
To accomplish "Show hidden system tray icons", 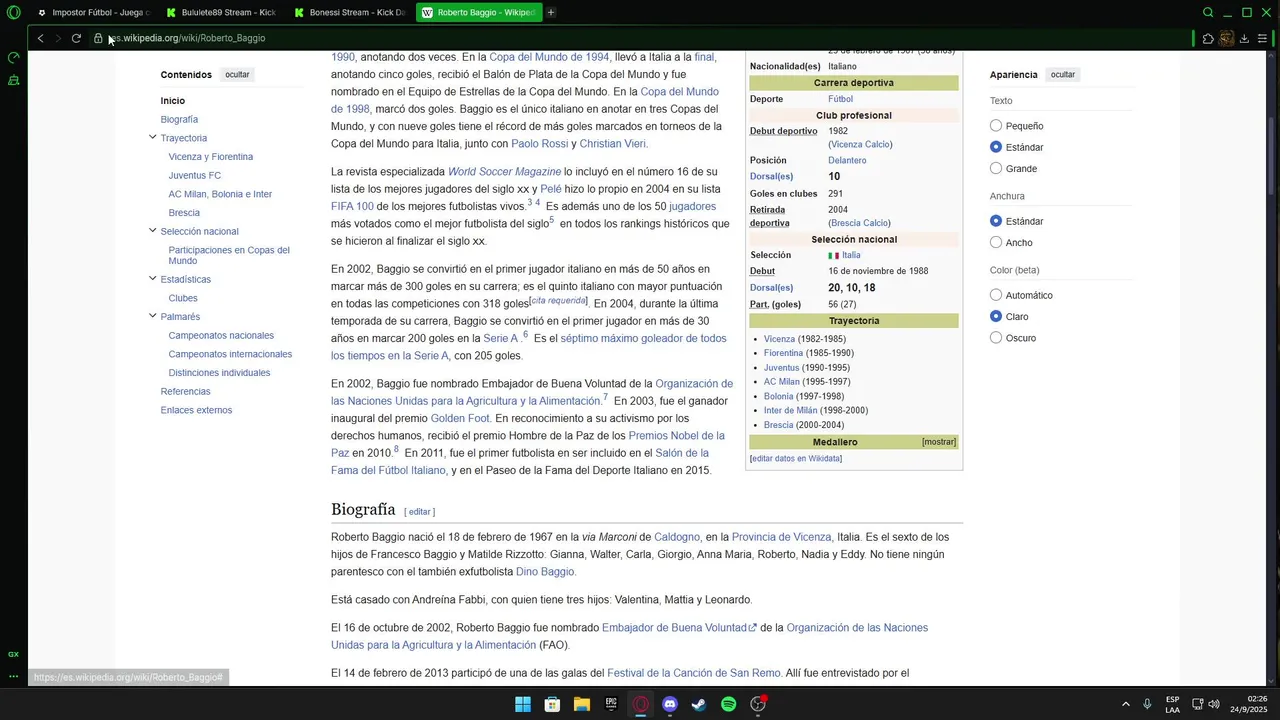I will pos(1125,704).
